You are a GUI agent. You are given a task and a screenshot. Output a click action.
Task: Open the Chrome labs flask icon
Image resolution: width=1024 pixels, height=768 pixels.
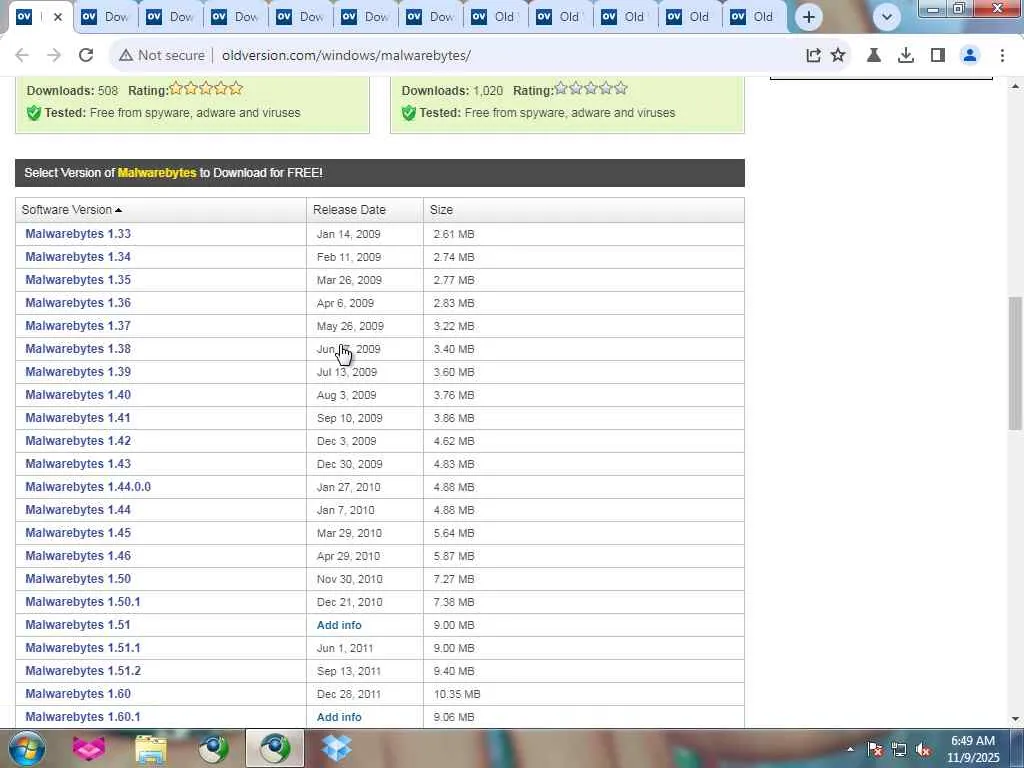click(874, 56)
